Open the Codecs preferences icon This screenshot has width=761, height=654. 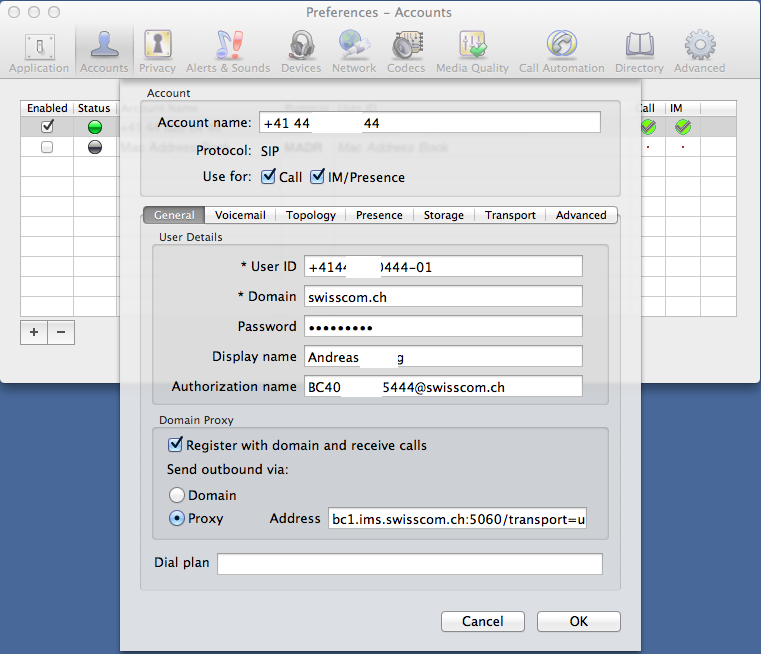pos(406,45)
